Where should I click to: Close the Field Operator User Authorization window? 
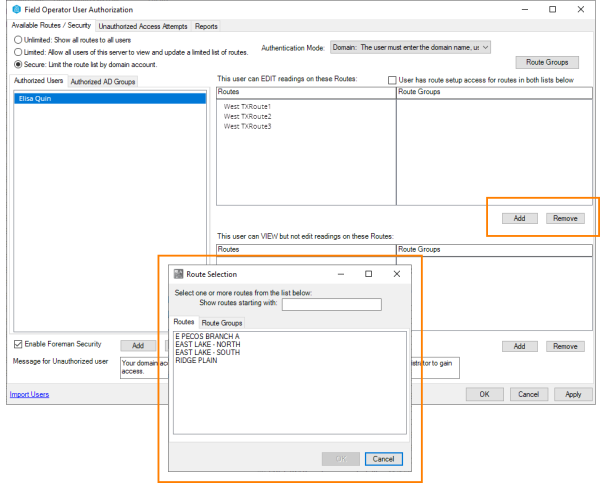(x=580, y=9)
